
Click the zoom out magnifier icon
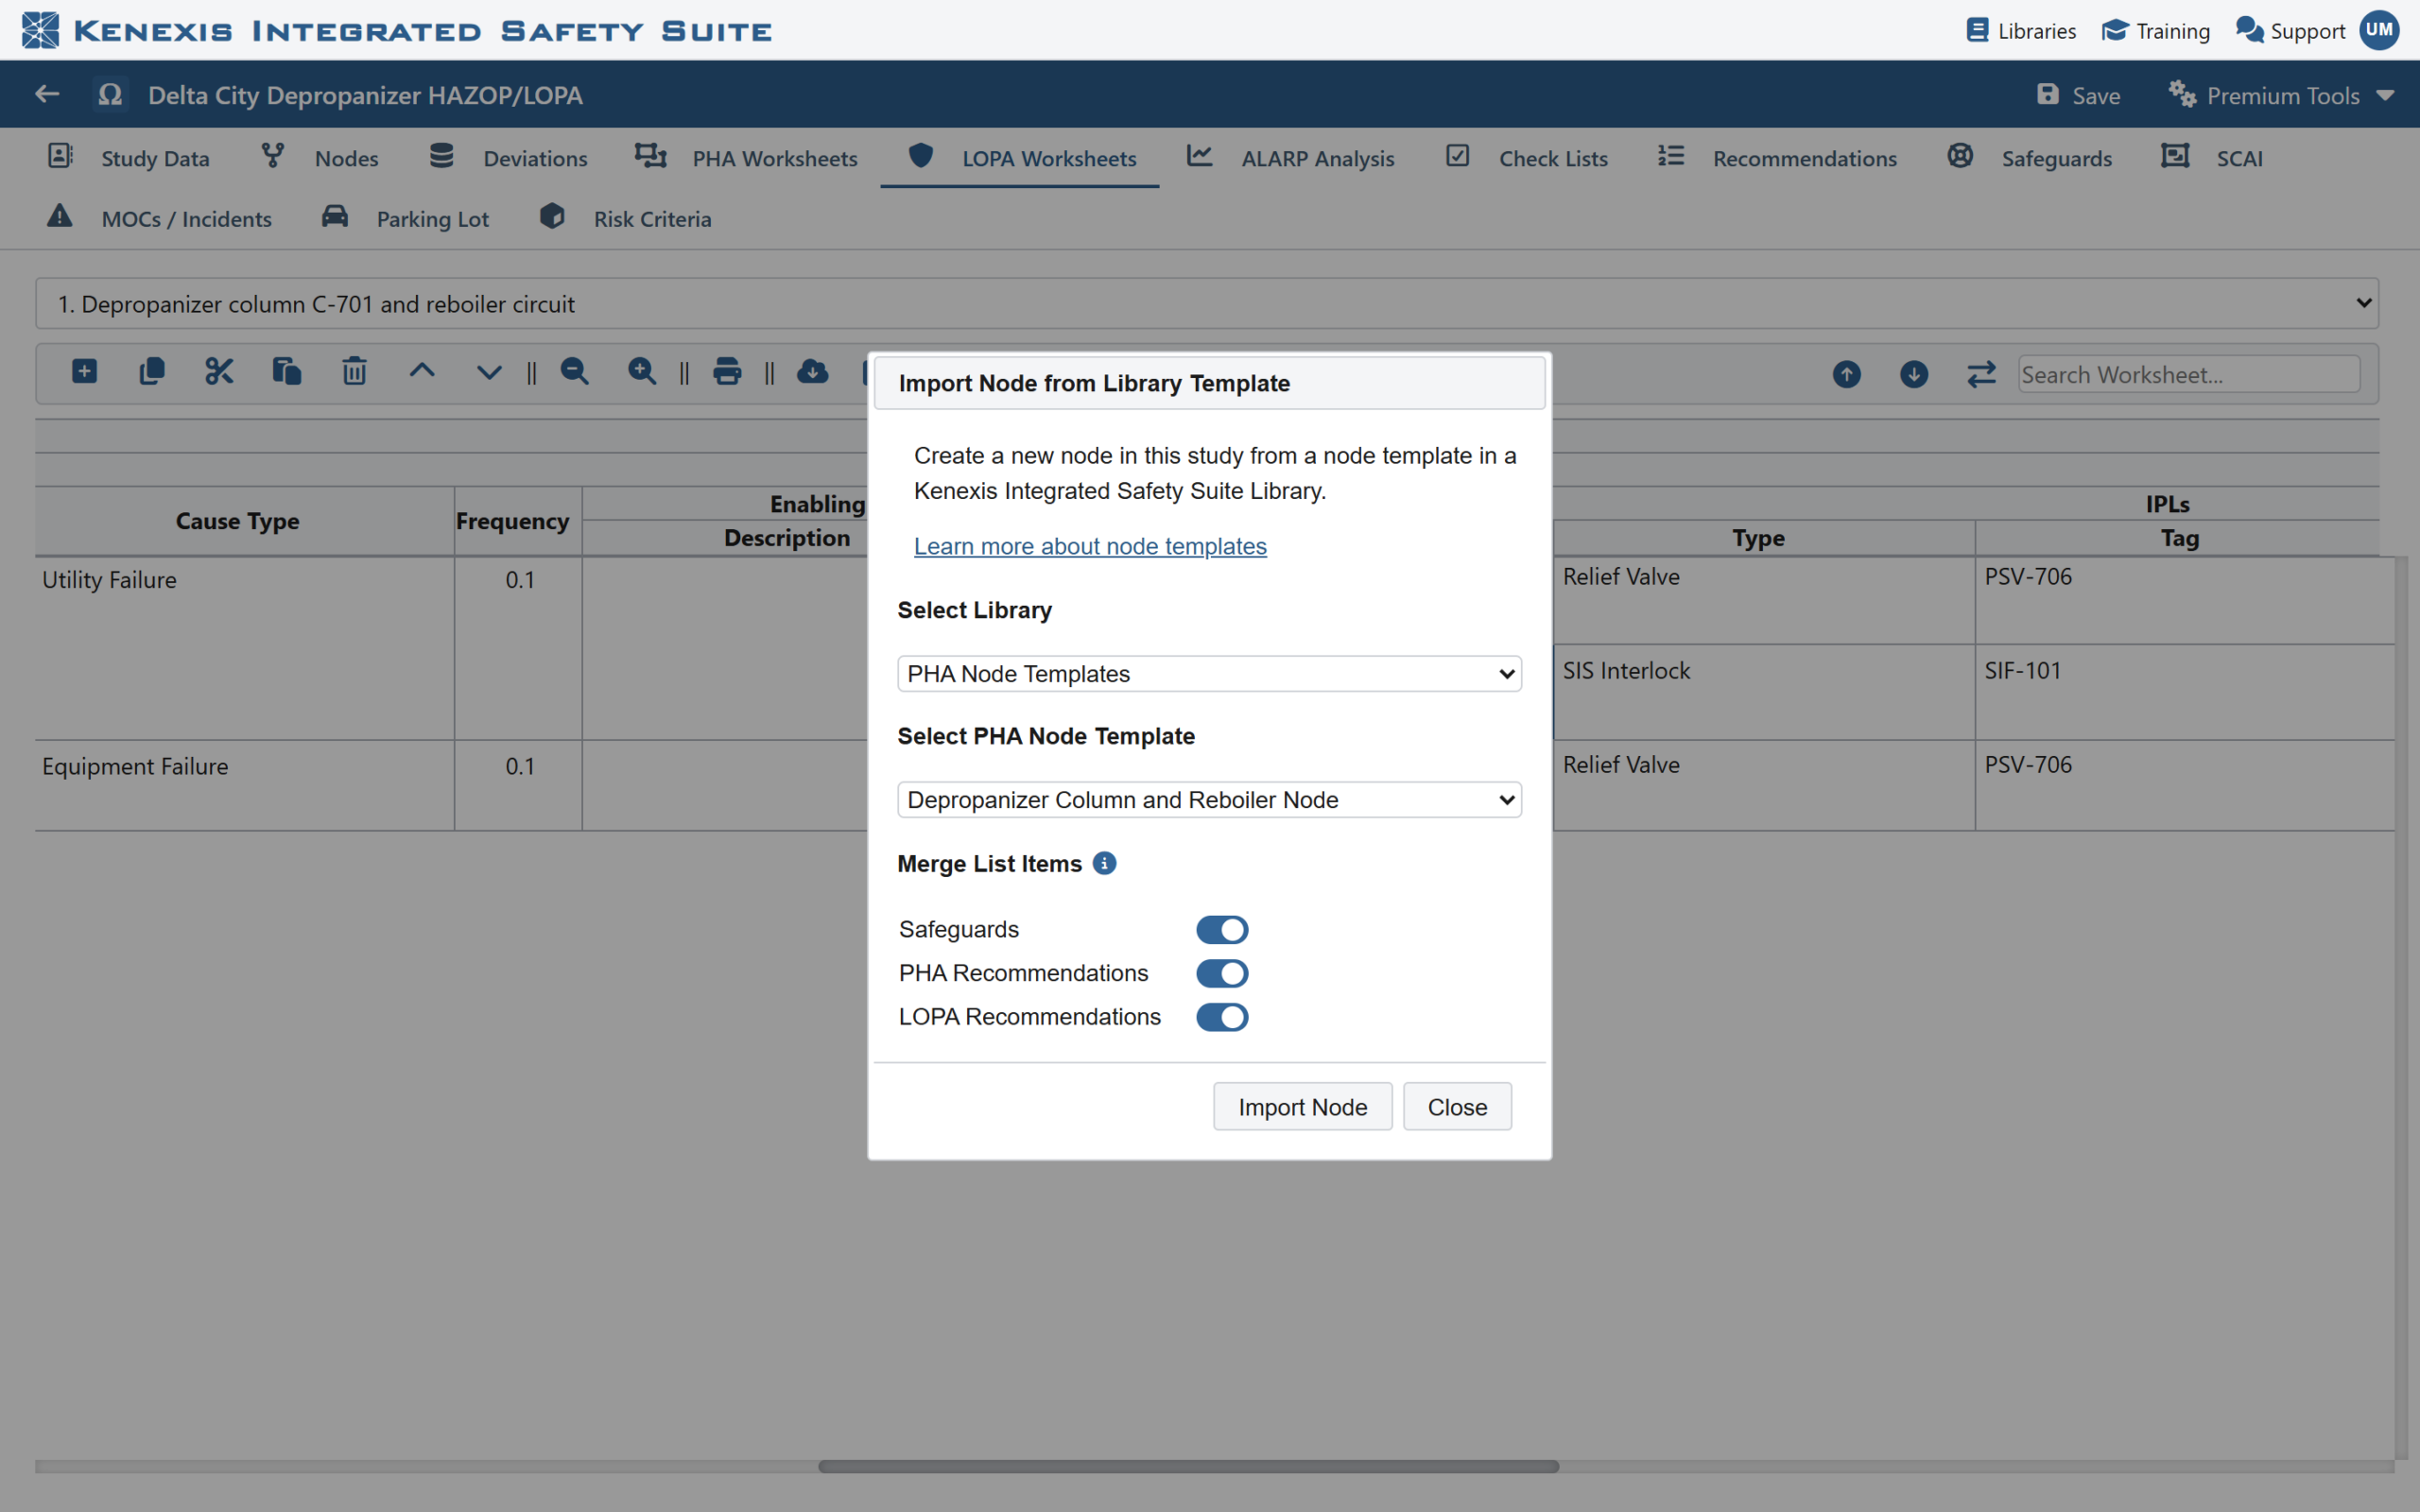575,372
